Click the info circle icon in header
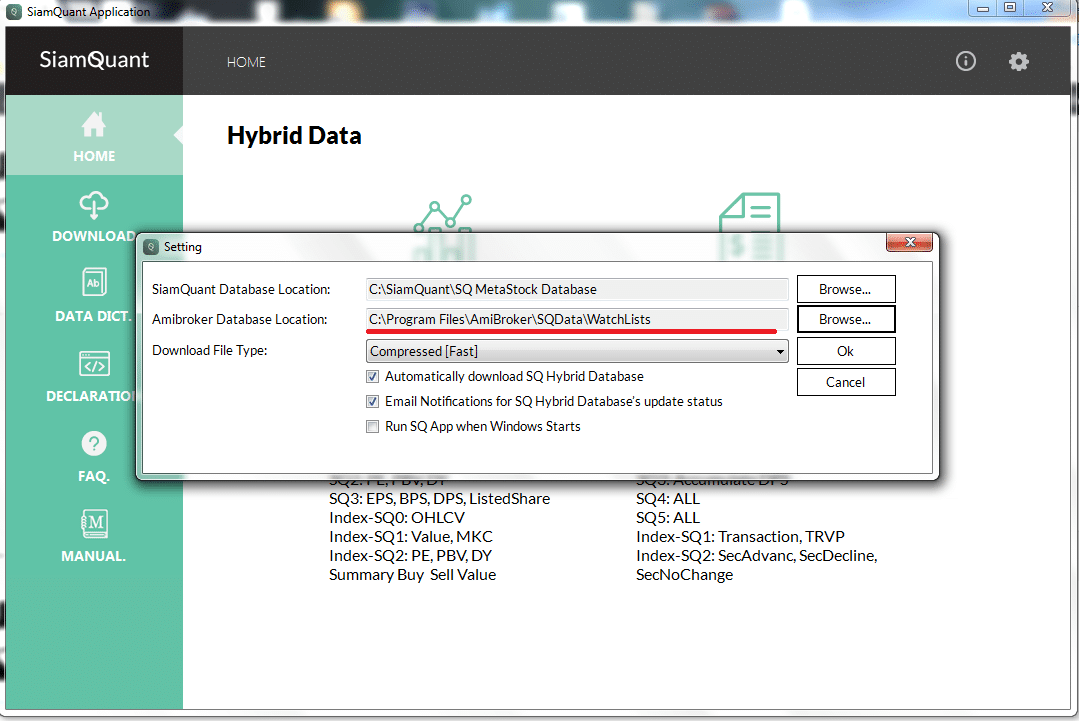Viewport: 1079px width, 721px height. click(x=966, y=62)
